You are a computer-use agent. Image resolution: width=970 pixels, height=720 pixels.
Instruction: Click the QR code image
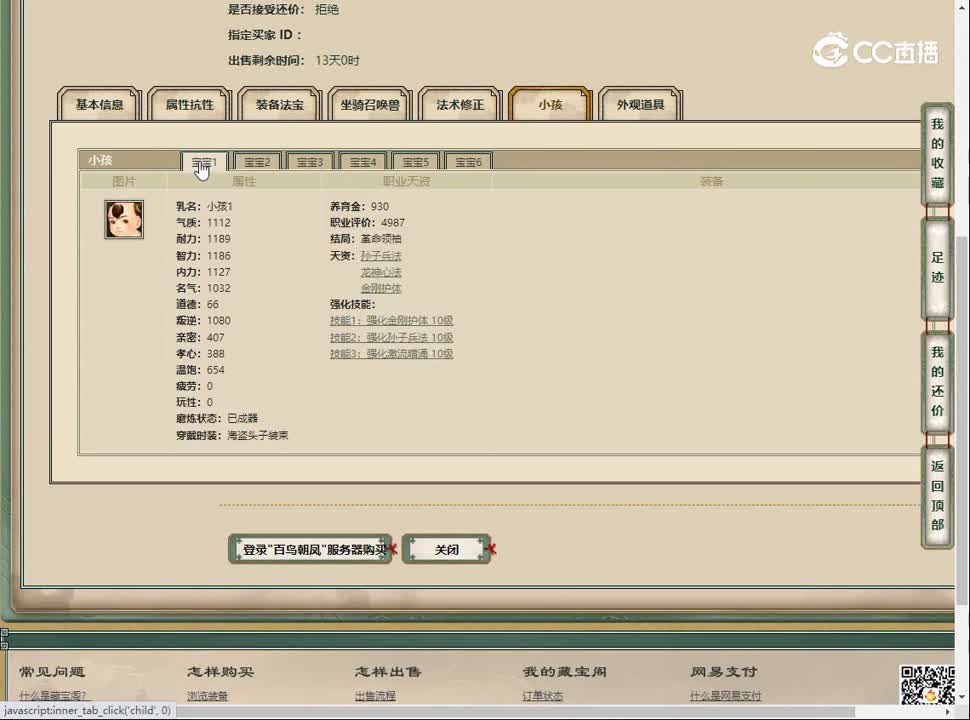click(x=927, y=685)
